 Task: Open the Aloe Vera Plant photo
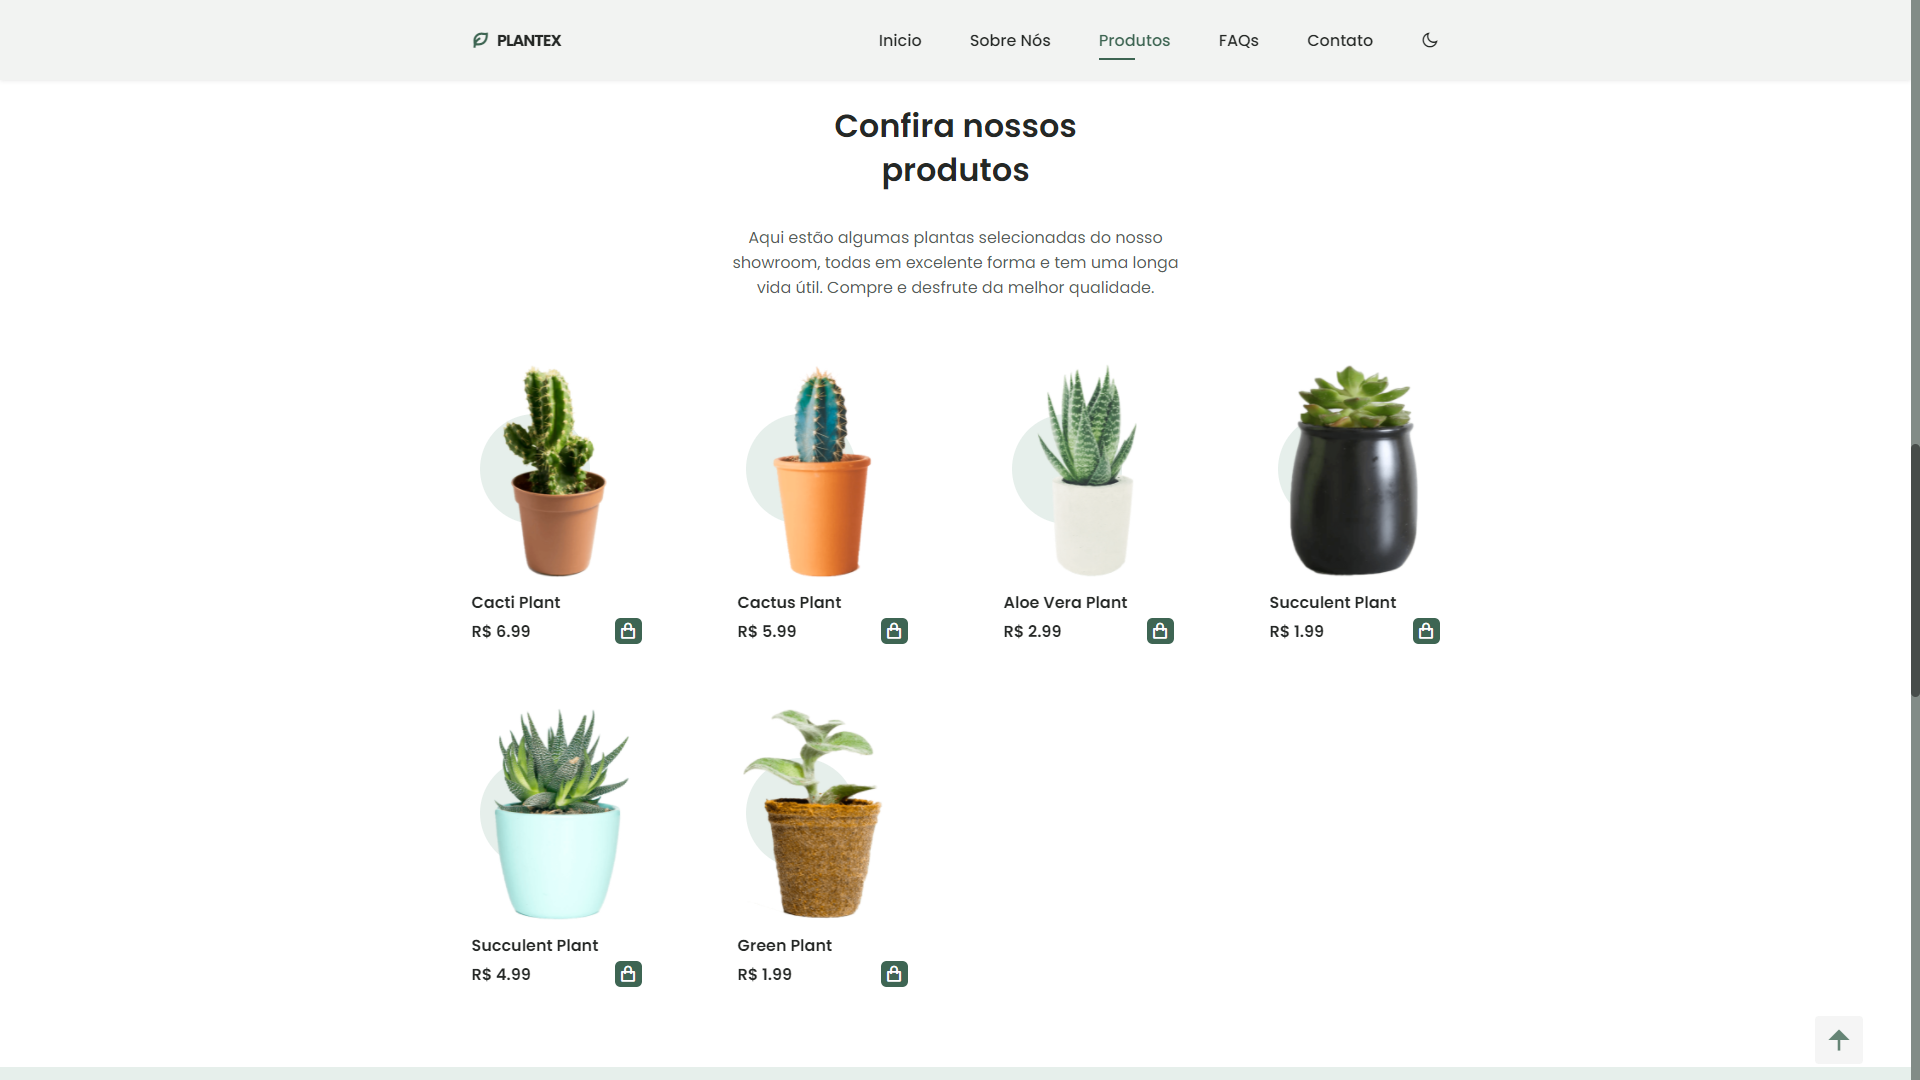pyautogui.click(x=1089, y=472)
